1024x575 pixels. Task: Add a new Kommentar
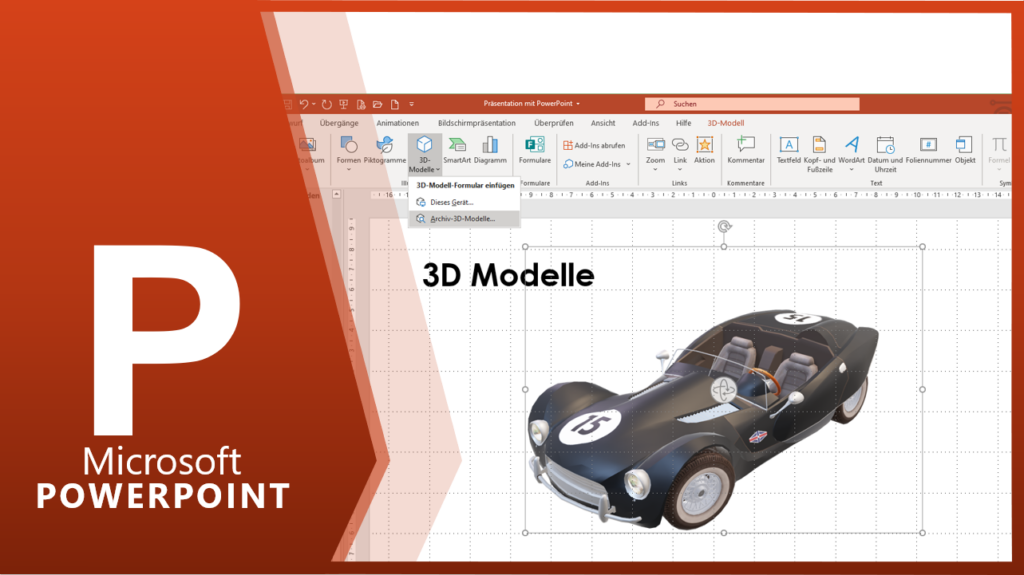coord(746,150)
